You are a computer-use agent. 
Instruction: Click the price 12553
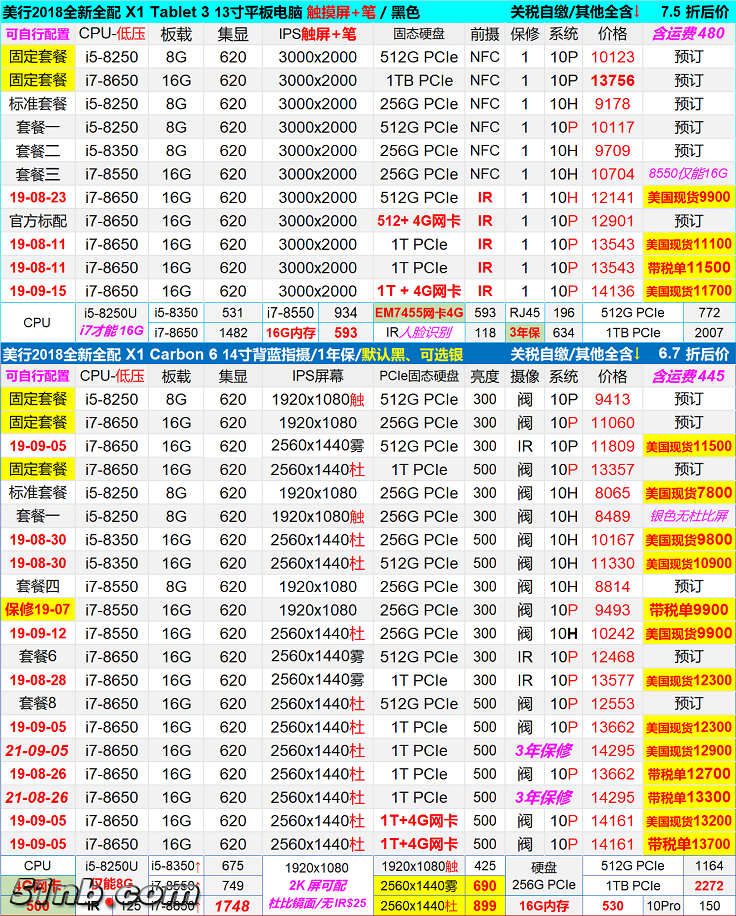612,703
